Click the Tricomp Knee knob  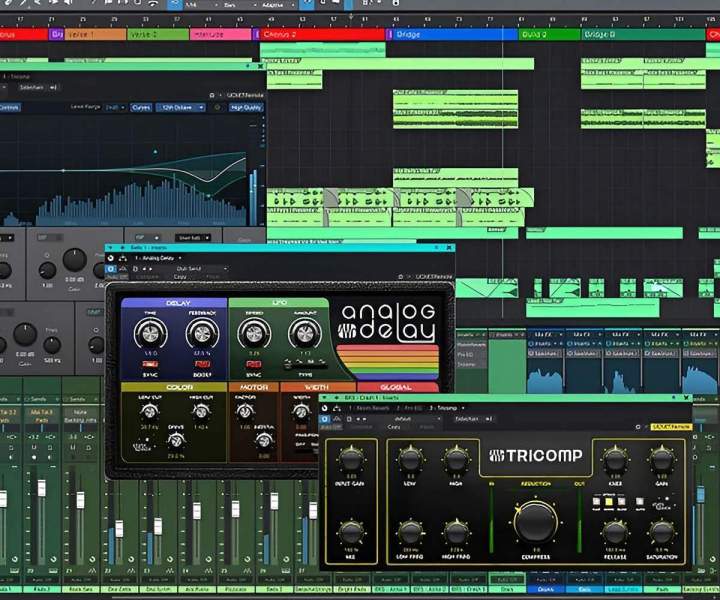click(615, 460)
